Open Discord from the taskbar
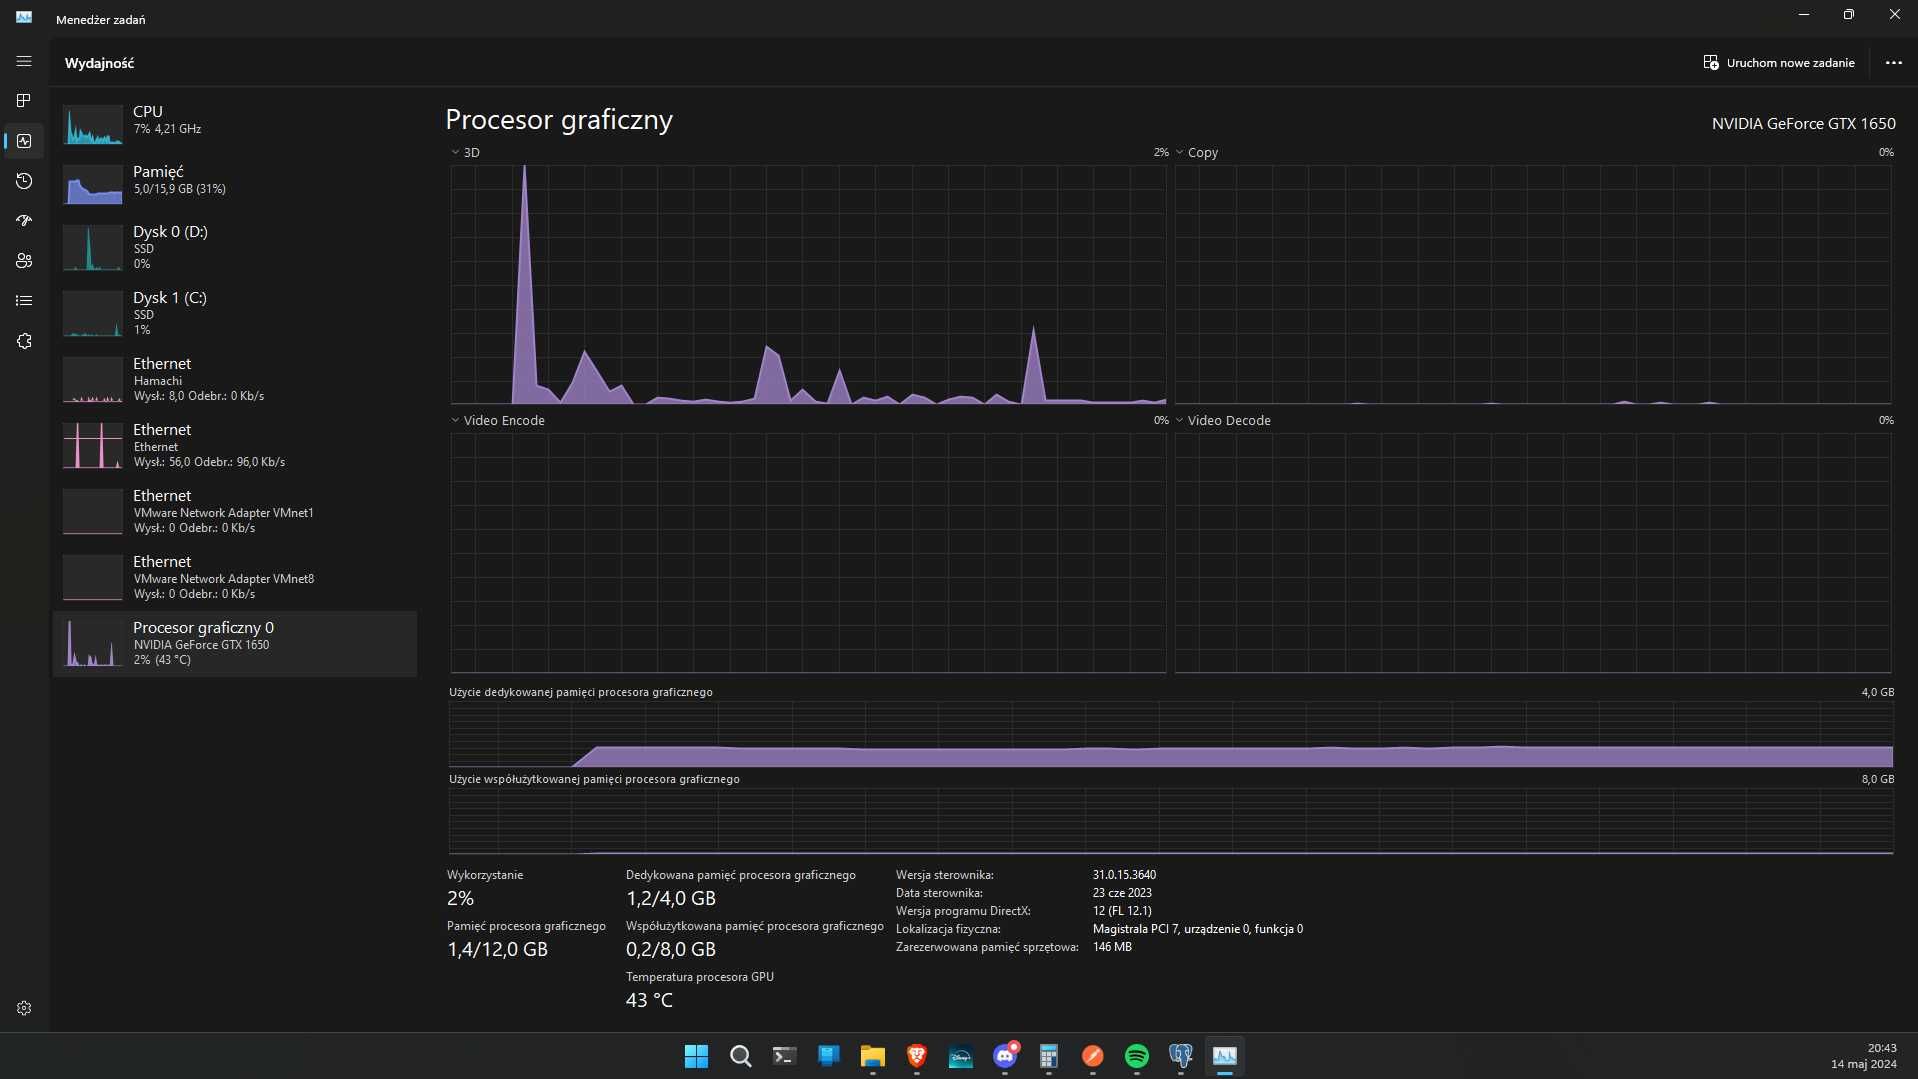 (1004, 1056)
